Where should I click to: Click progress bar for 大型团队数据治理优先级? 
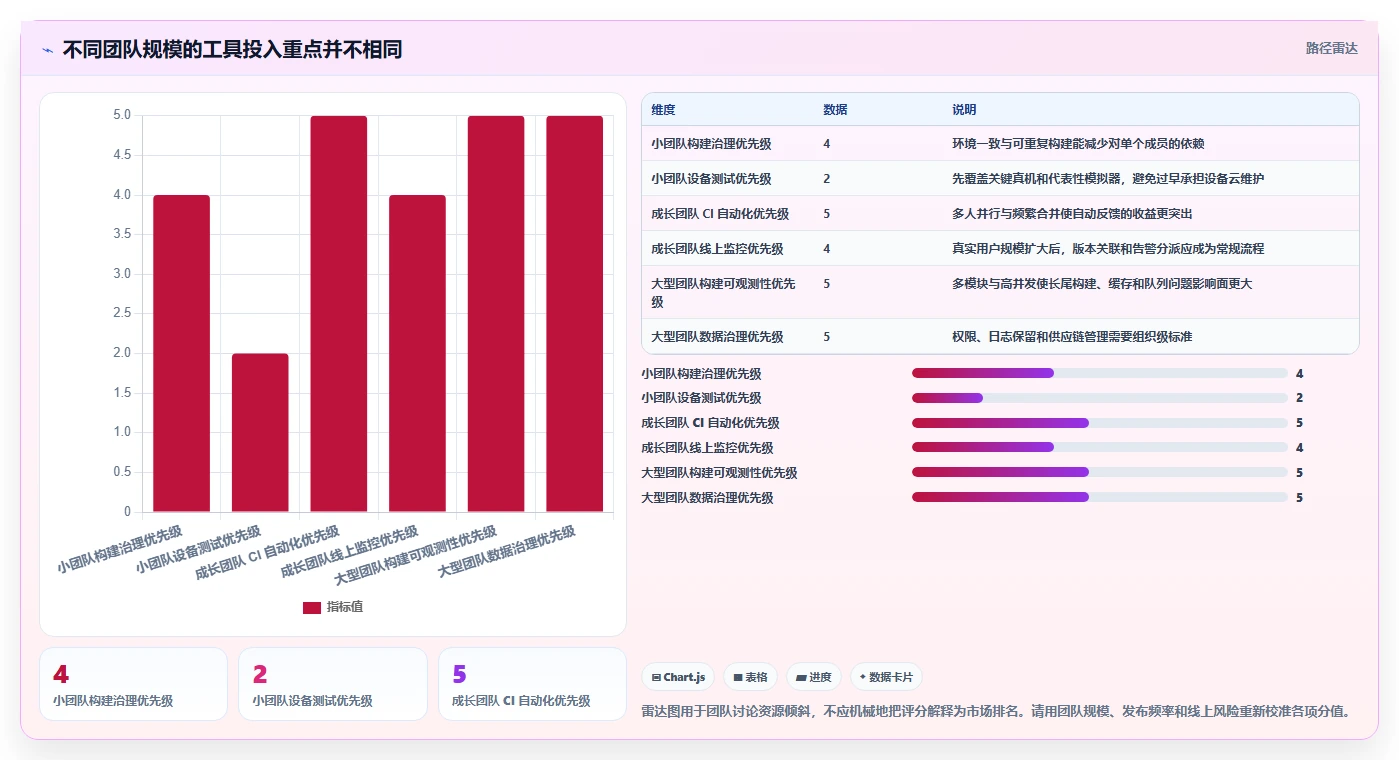(x=1100, y=497)
